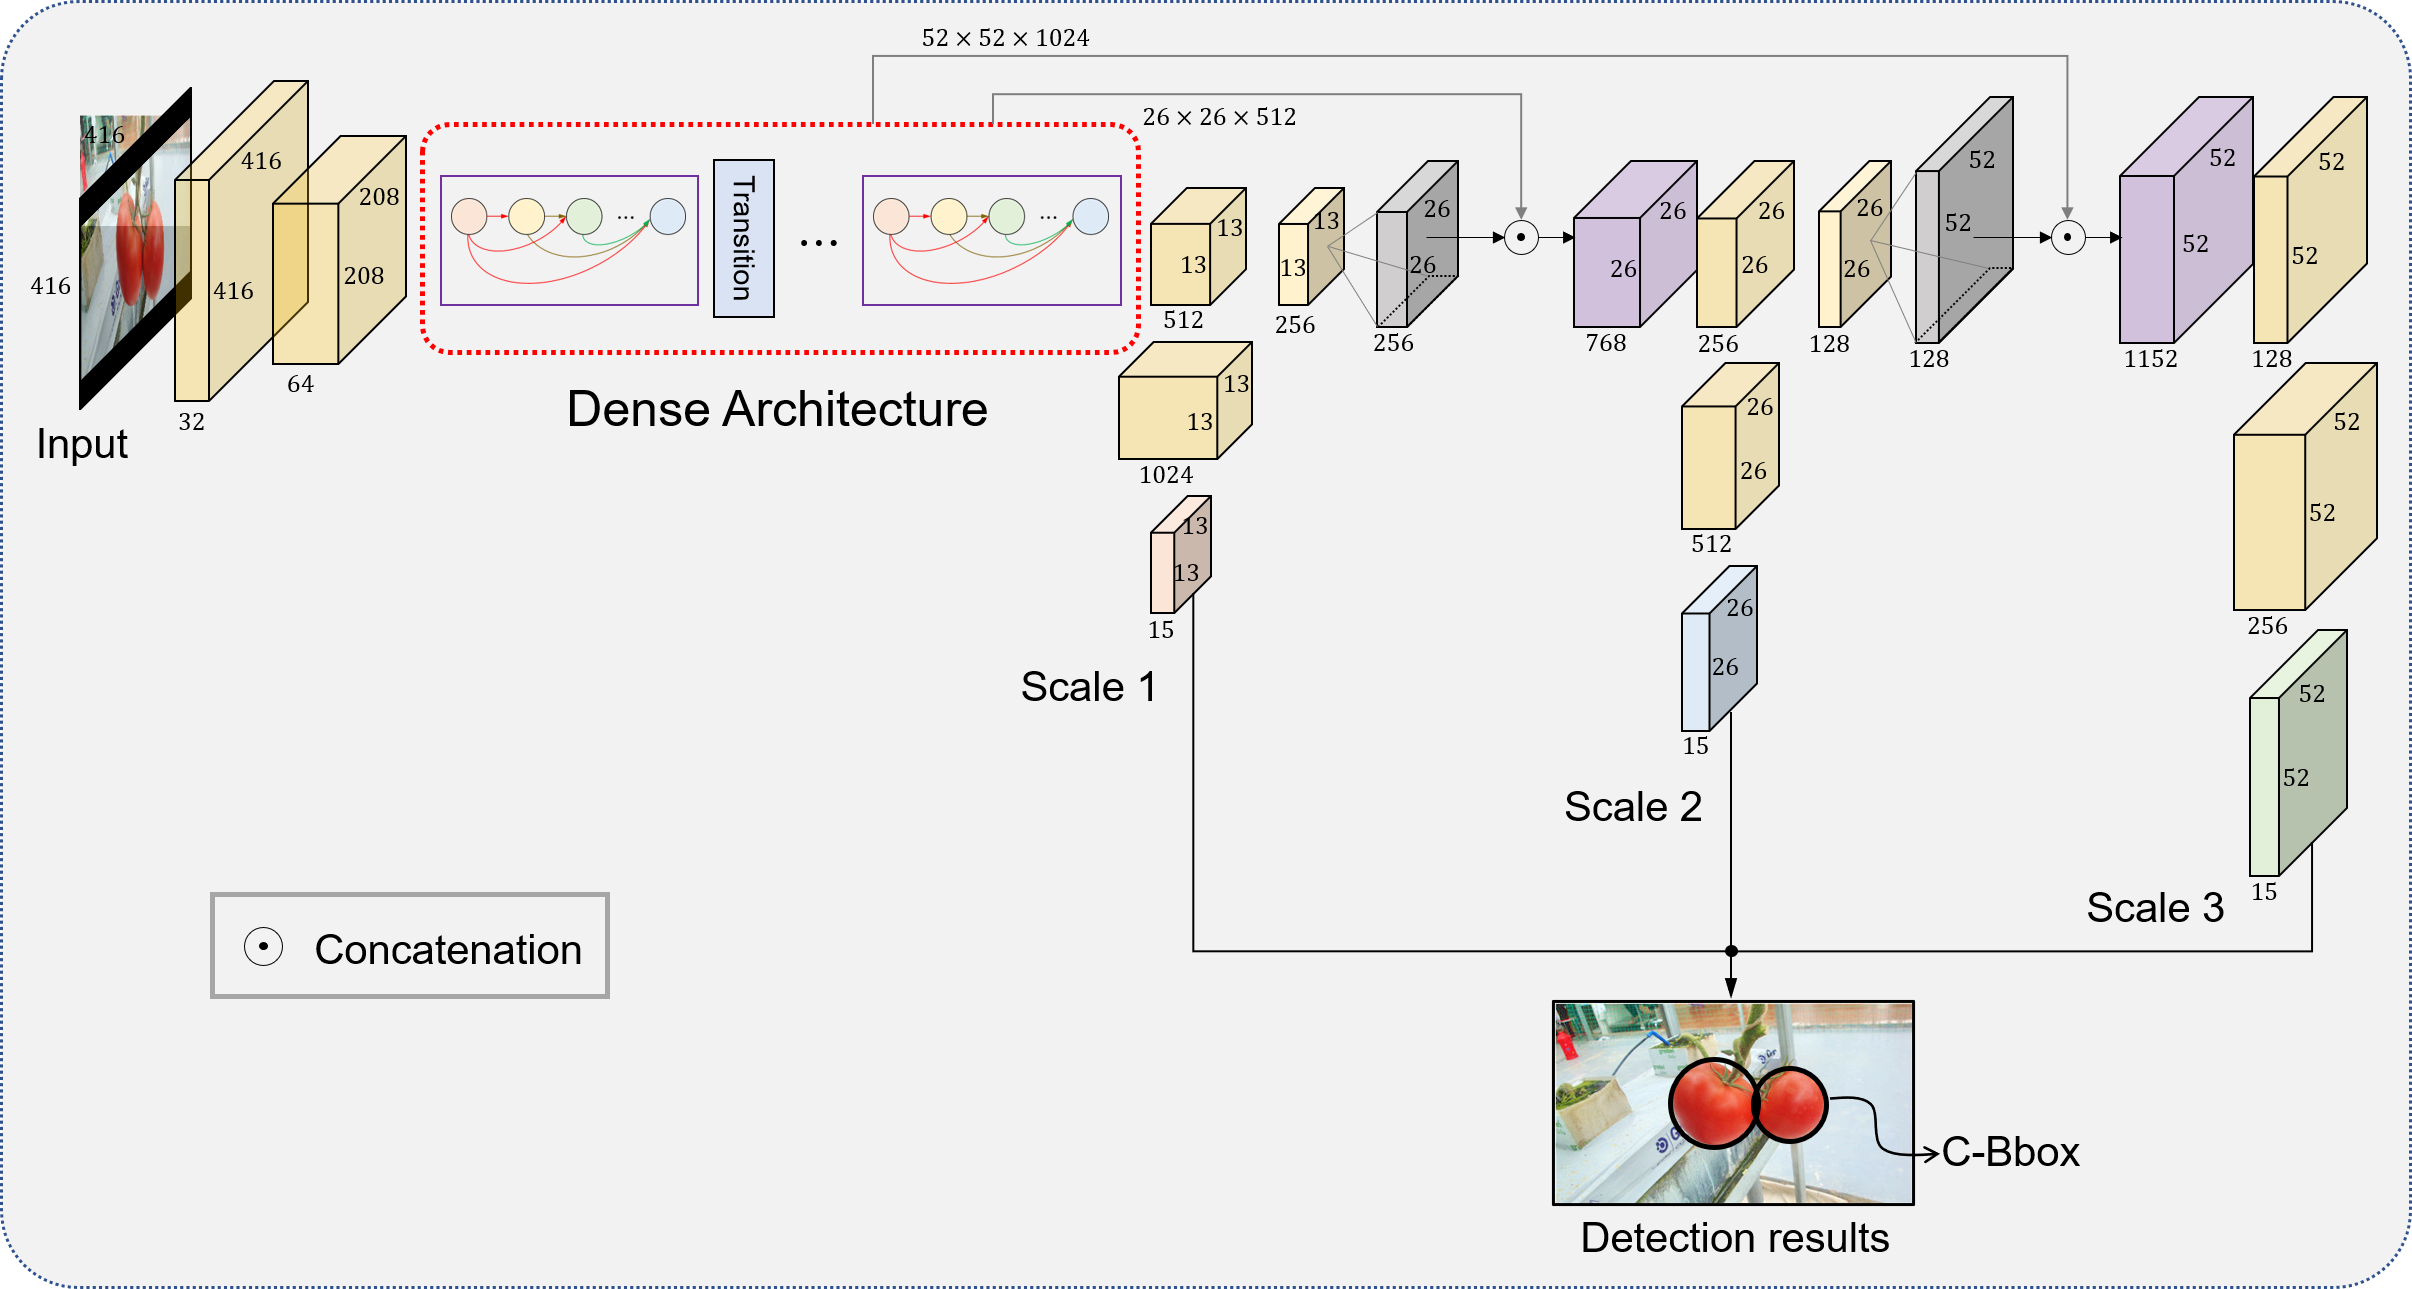Select the purple 1152-channel block
The height and width of the screenshot is (1289, 2412).
coord(2186,220)
